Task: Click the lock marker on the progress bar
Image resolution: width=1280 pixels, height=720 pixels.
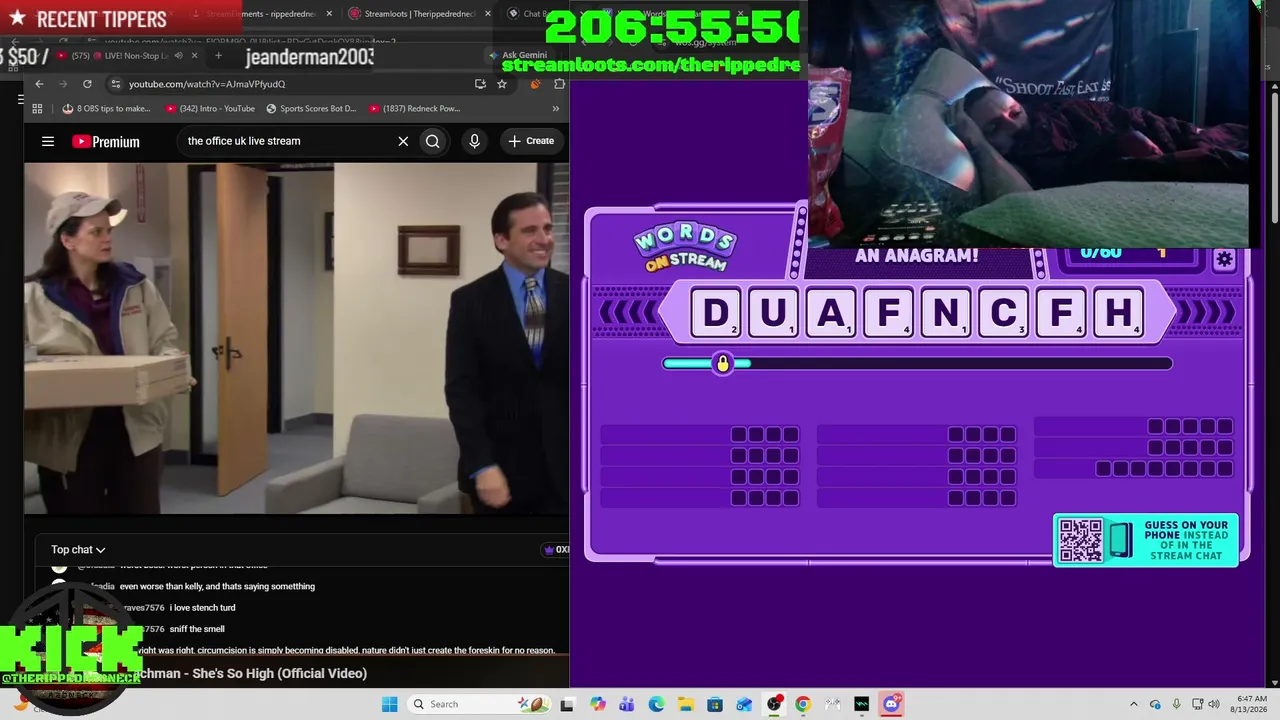Action: (723, 364)
